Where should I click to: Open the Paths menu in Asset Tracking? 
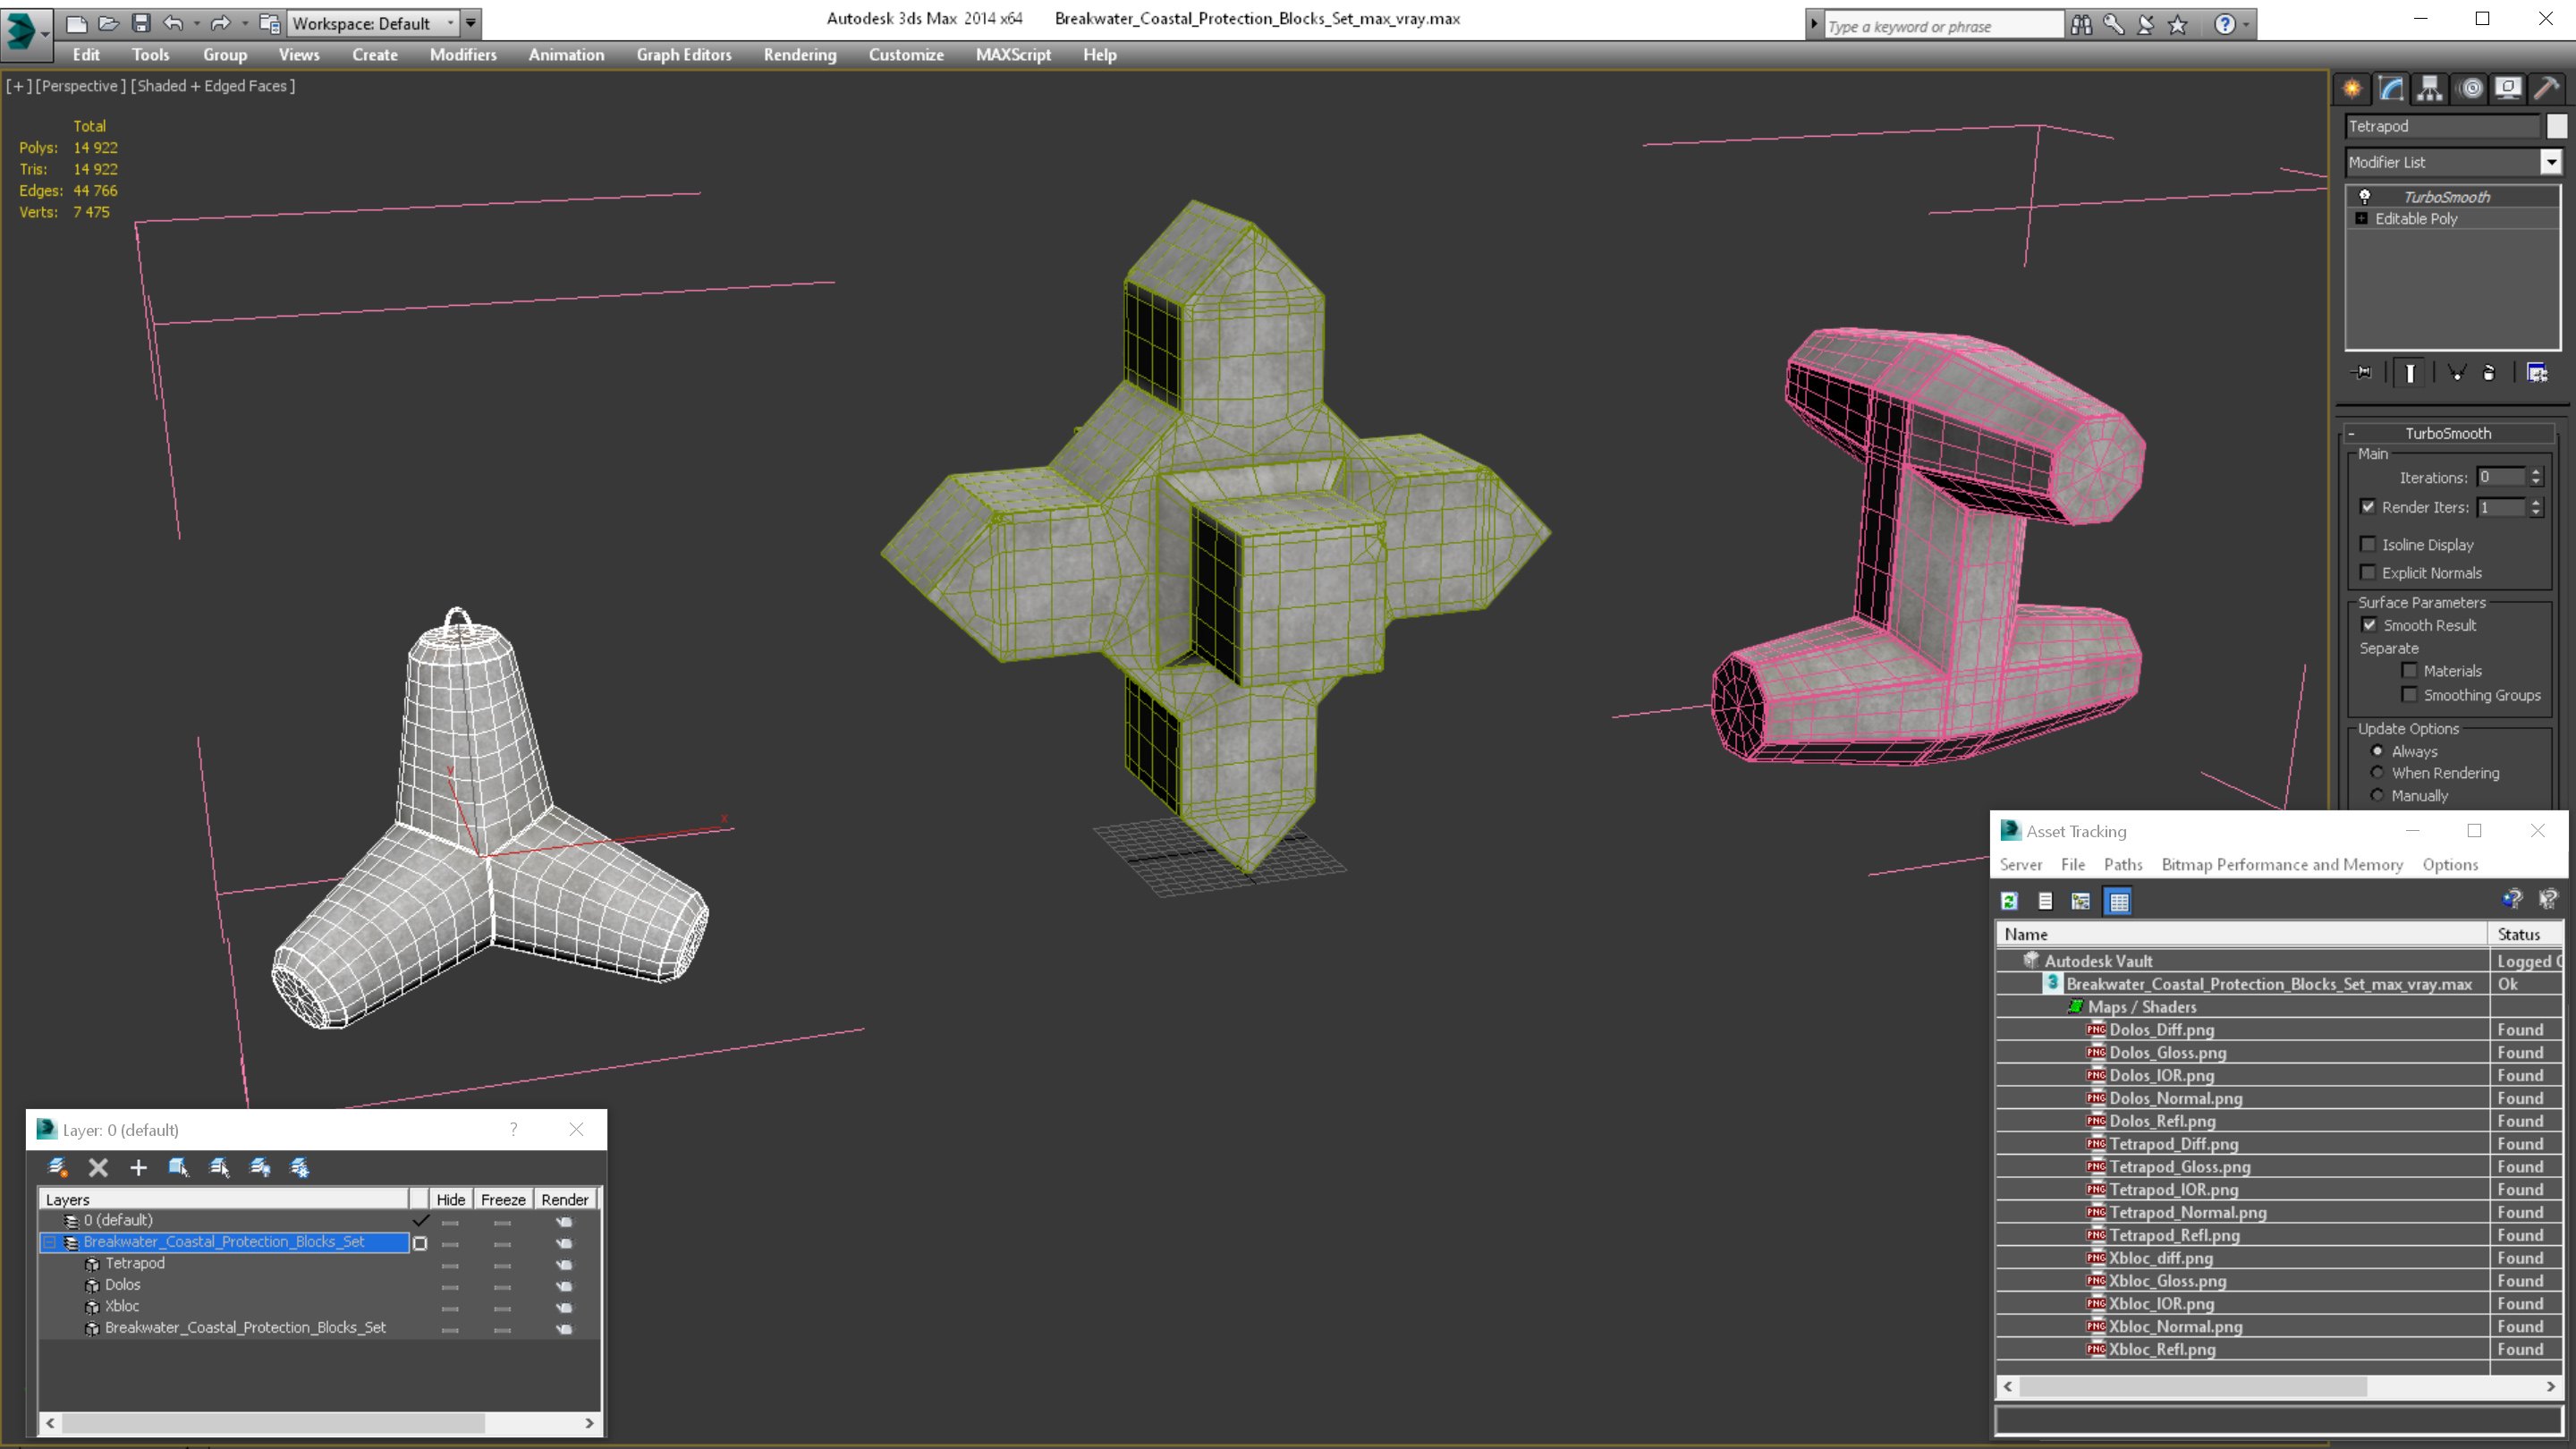(x=2122, y=864)
